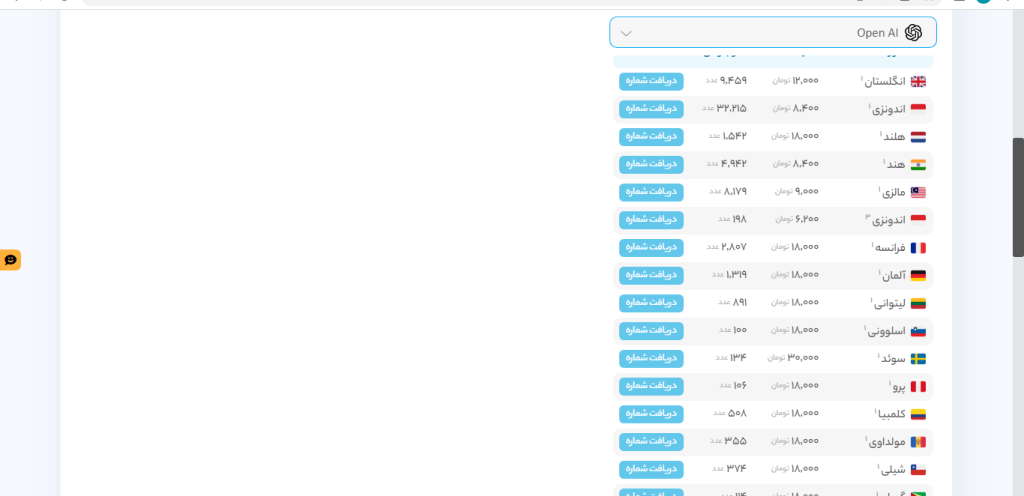Screen dimensions: 1024x496
Task: Select the کلمبیا country label
Action: (x=890, y=414)
